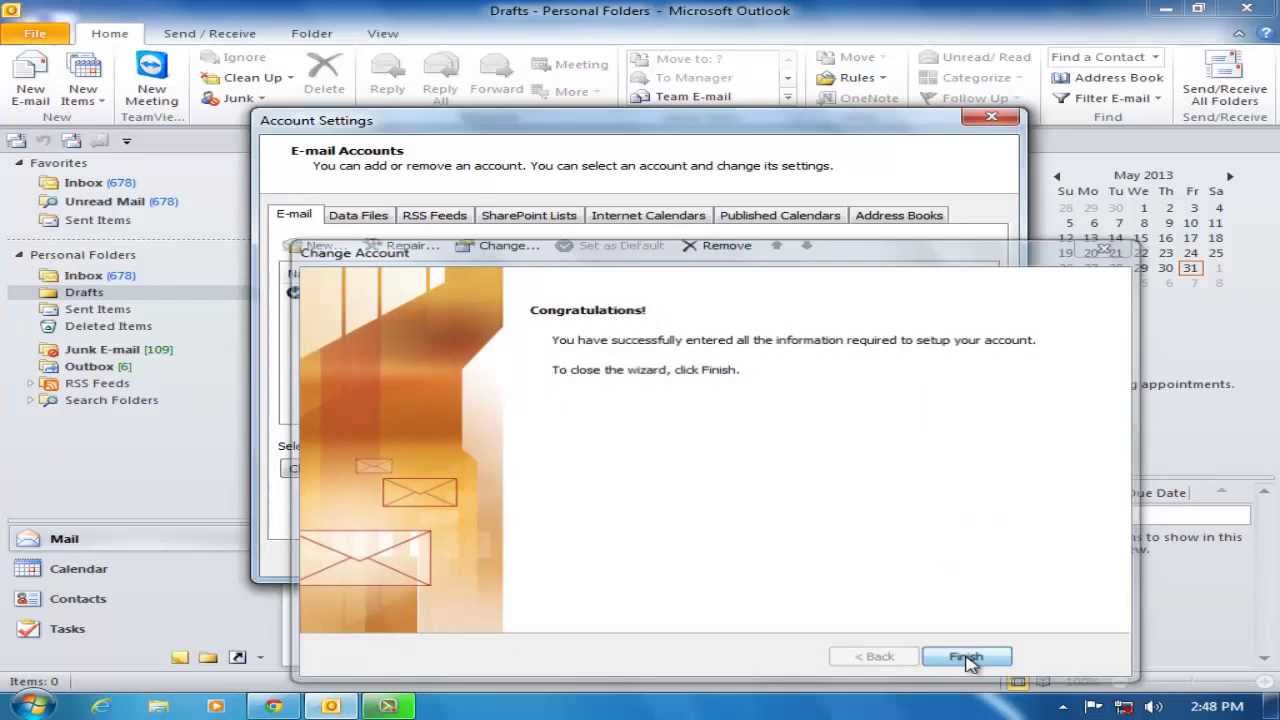The image size is (1280, 720).
Task: Switch to the Send / Receive tab
Action: tap(210, 33)
